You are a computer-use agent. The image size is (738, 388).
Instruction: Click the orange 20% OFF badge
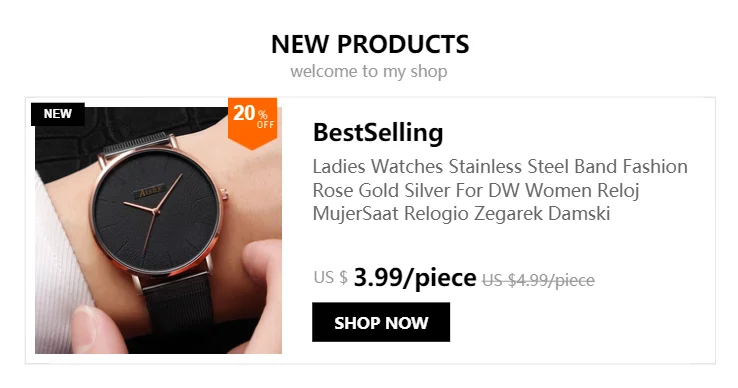coord(252,122)
